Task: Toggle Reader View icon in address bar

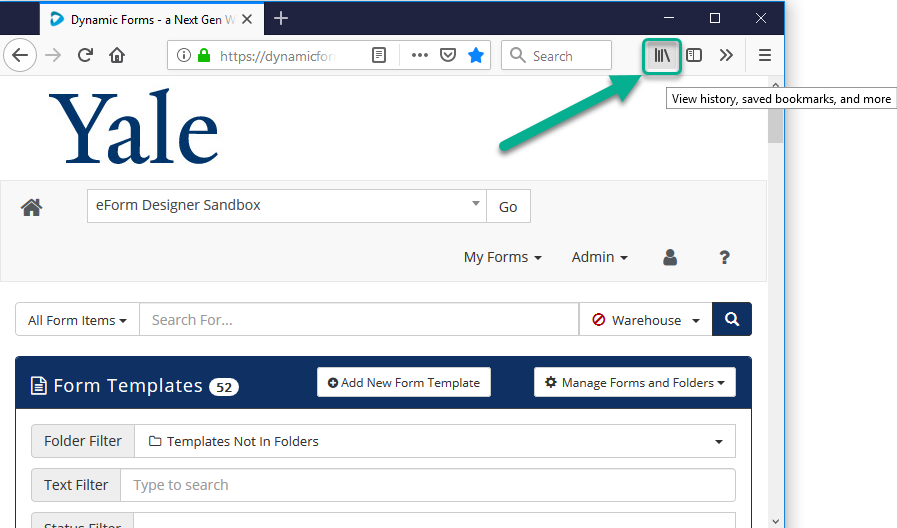Action: click(x=379, y=56)
